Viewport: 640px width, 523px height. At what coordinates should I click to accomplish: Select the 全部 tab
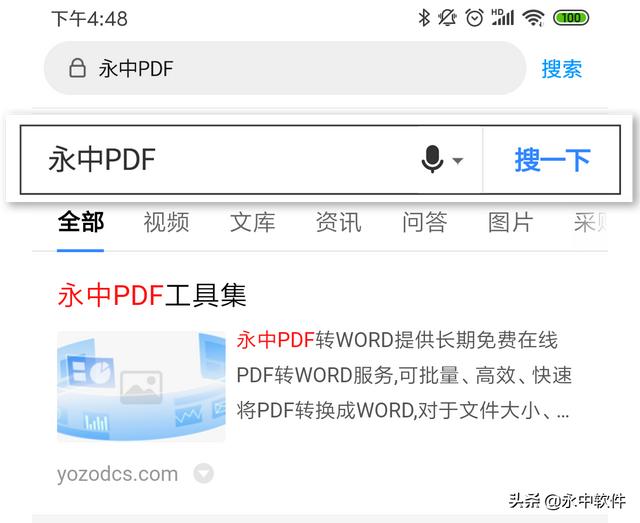(x=81, y=222)
